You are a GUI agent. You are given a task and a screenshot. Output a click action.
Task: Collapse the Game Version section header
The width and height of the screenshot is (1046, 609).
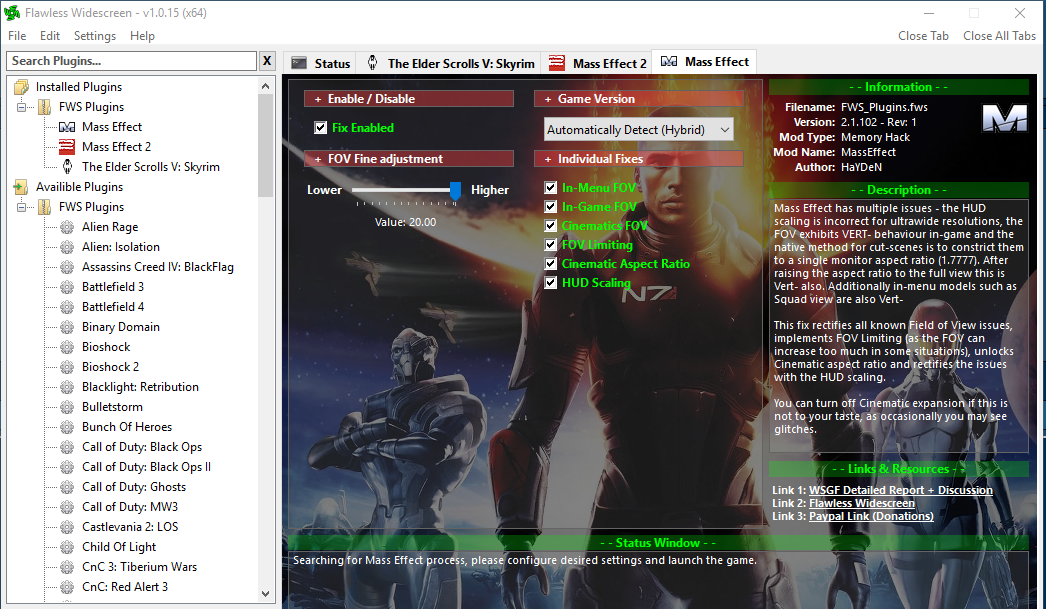tap(638, 99)
